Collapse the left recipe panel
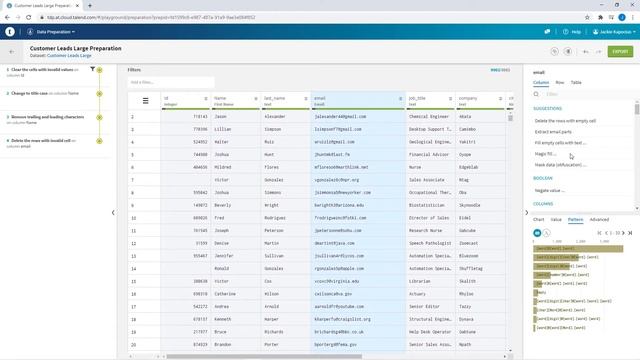The height and width of the screenshot is (360, 640). (113, 213)
